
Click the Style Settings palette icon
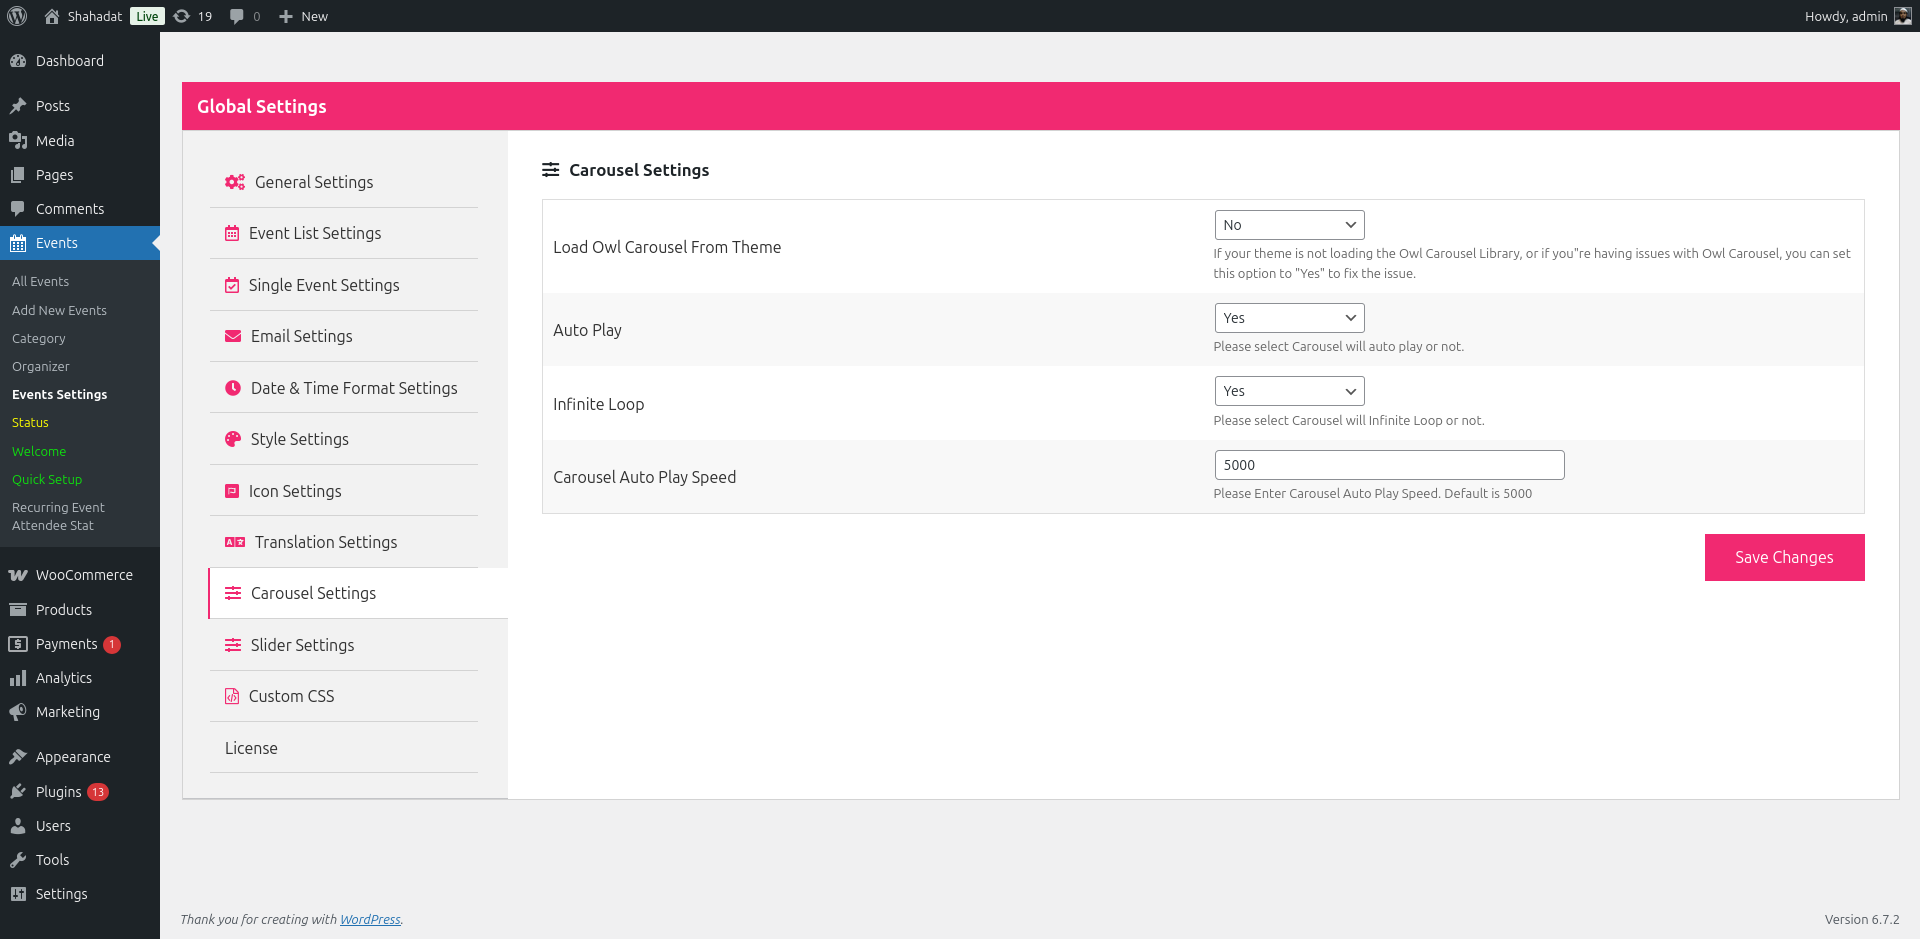(x=233, y=439)
